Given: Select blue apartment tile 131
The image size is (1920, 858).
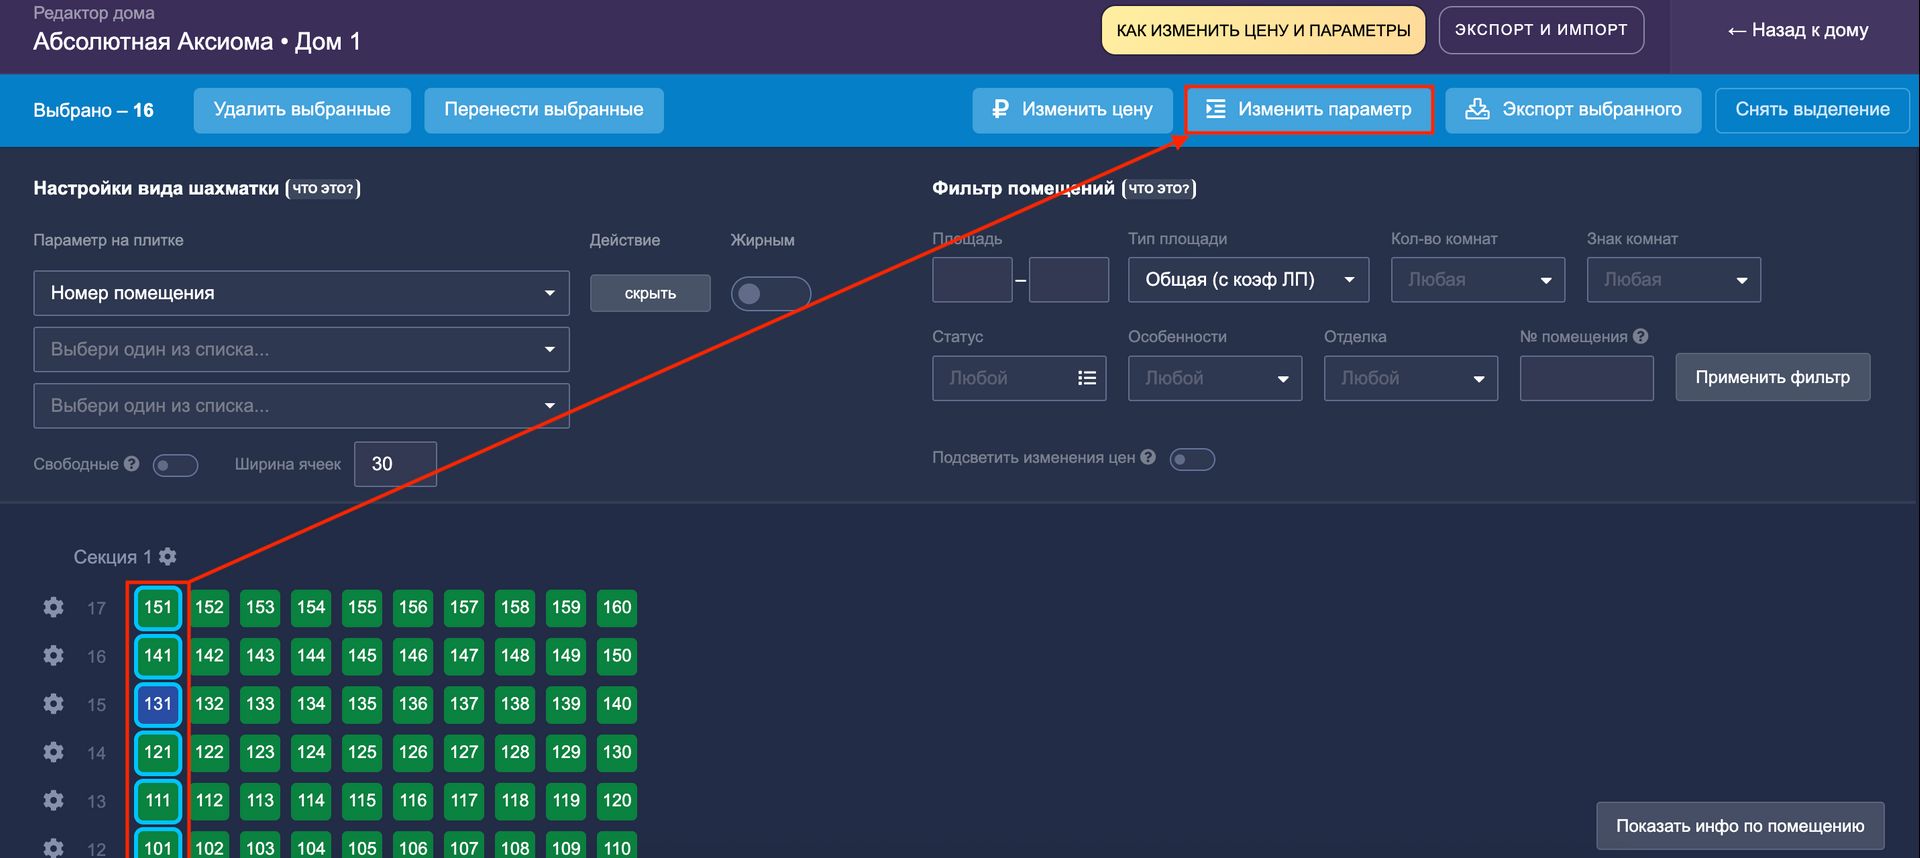Looking at the screenshot, I should pyautogui.click(x=158, y=703).
